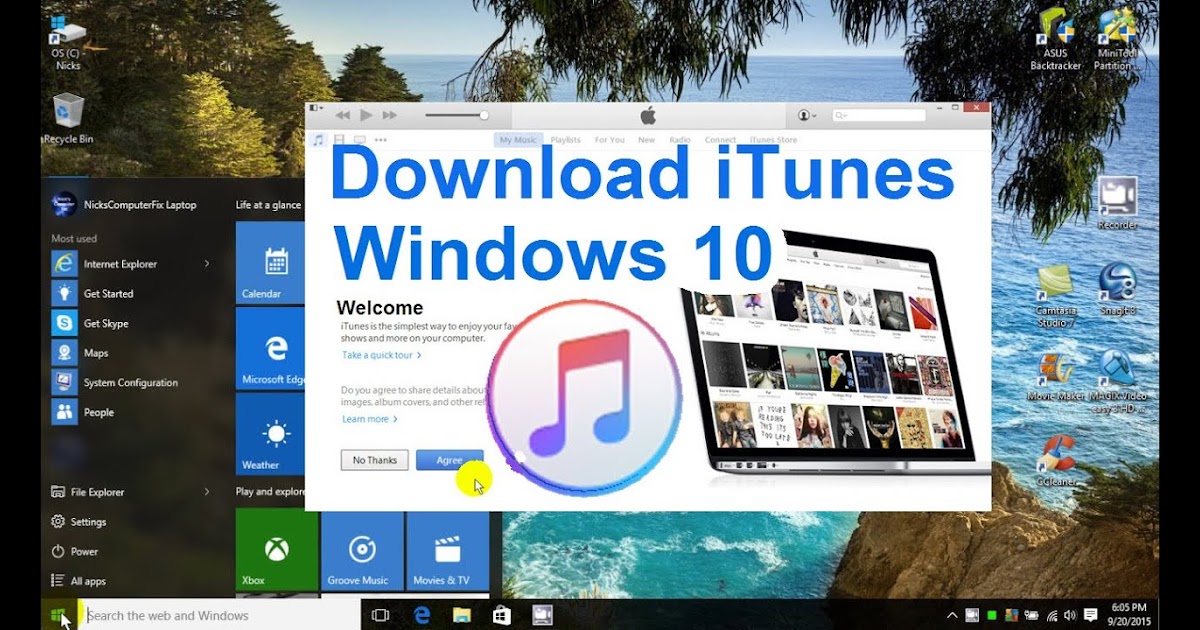Select the TV Shows library icon in iTunes

pyautogui.click(x=359, y=140)
